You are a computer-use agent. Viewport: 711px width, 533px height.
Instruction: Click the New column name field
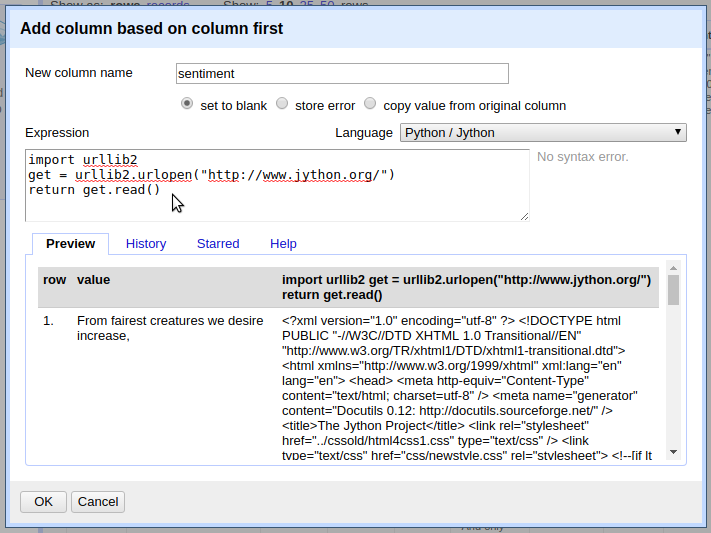pyautogui.click(x=341, y=73)
